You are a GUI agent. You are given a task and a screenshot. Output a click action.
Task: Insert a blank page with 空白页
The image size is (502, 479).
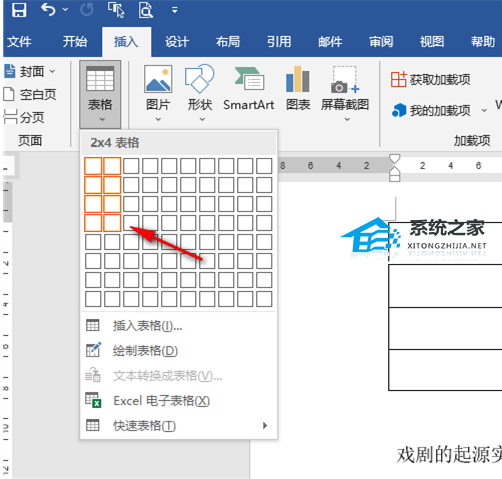click(29, 94)
